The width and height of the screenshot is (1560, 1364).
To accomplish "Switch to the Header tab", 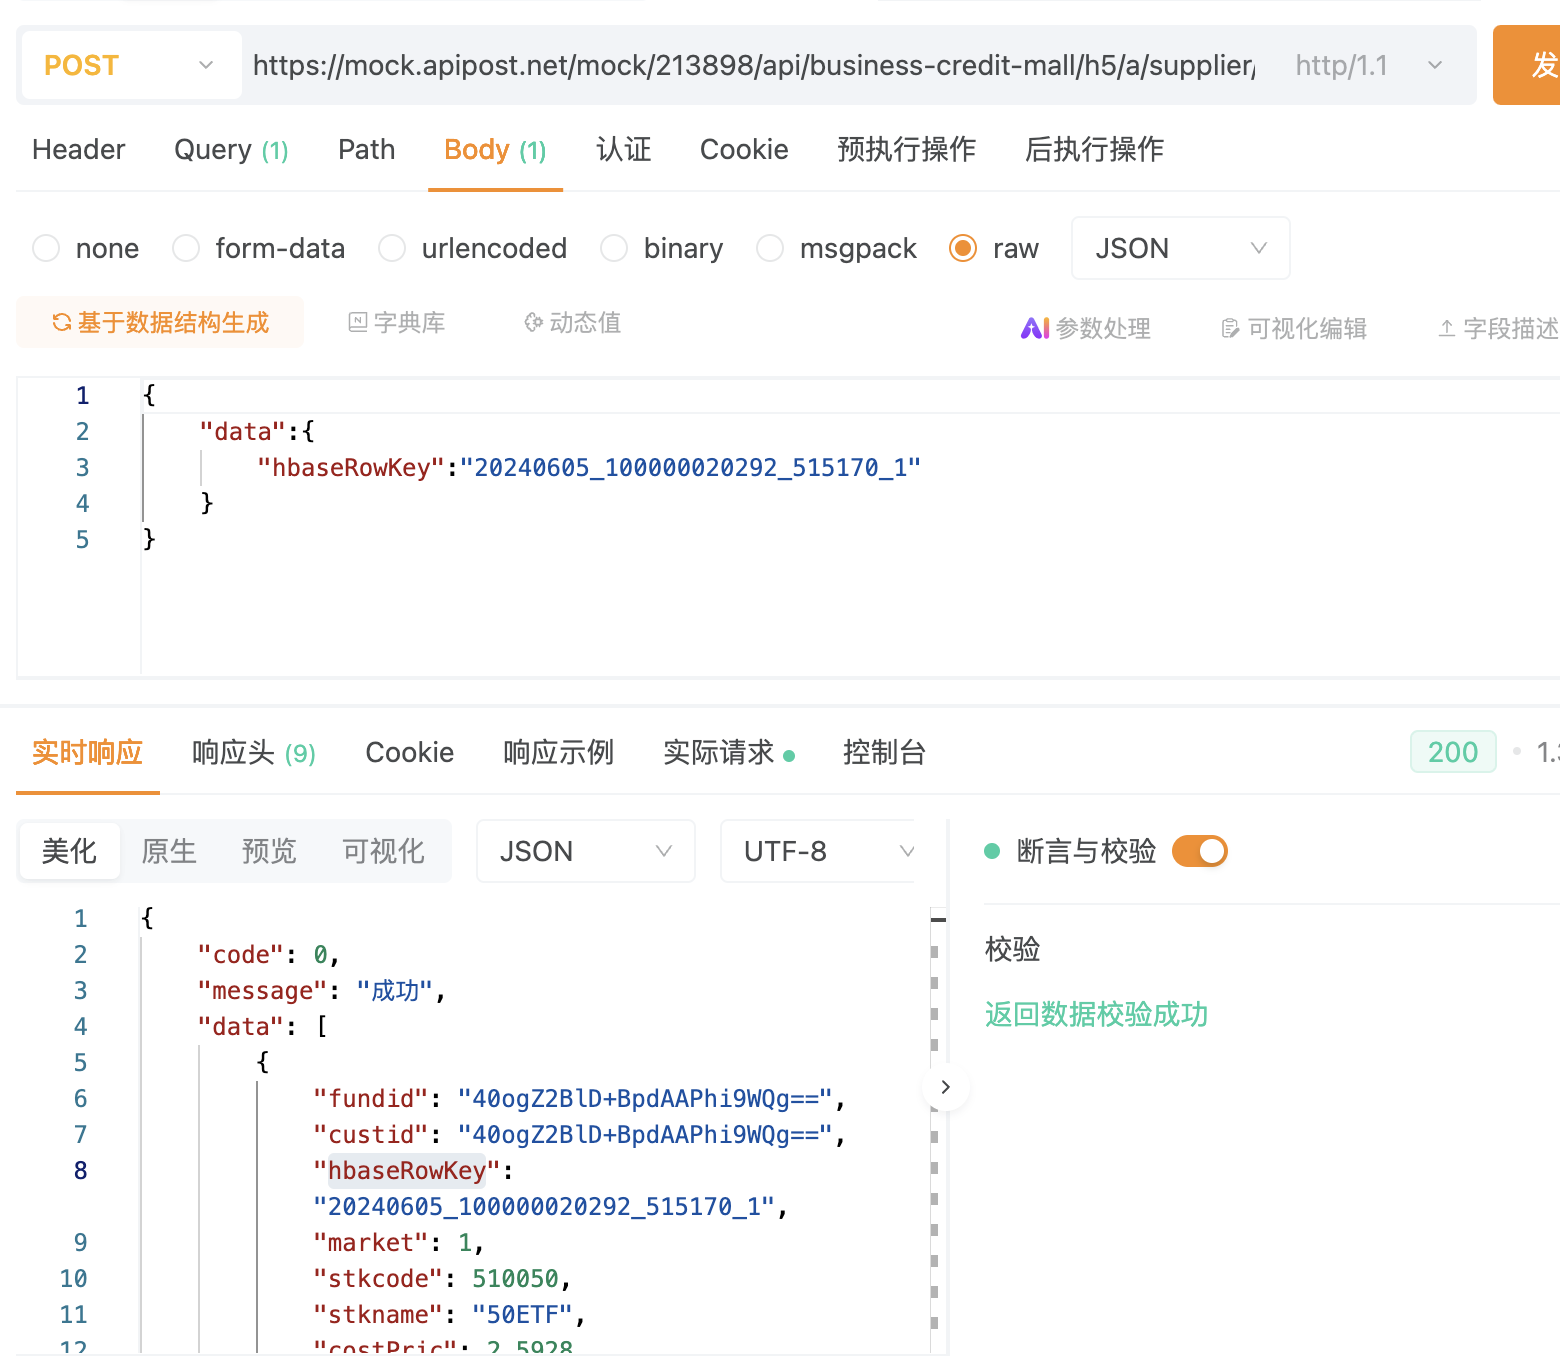I will point(78,150).
